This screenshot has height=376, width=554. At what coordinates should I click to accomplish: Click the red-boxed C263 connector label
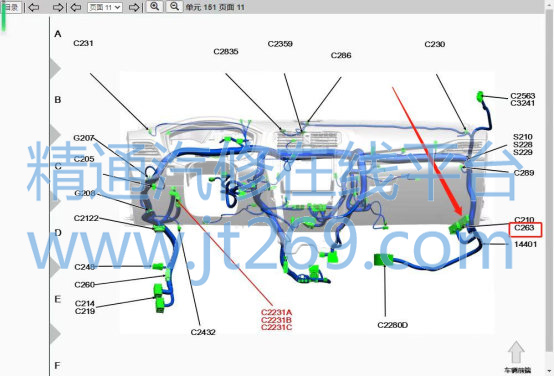click(525, 229)
